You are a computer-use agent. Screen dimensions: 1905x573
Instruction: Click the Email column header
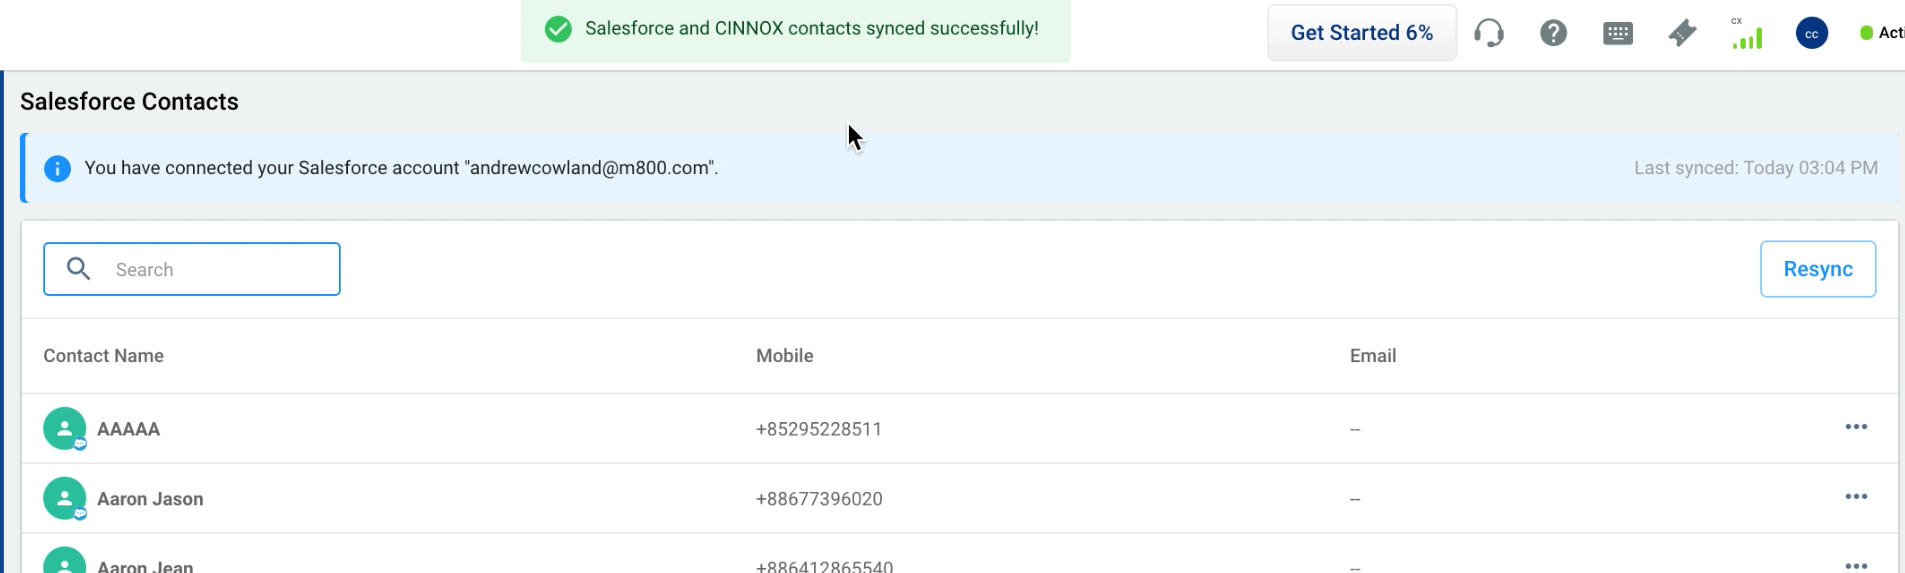coord(1372,356)
